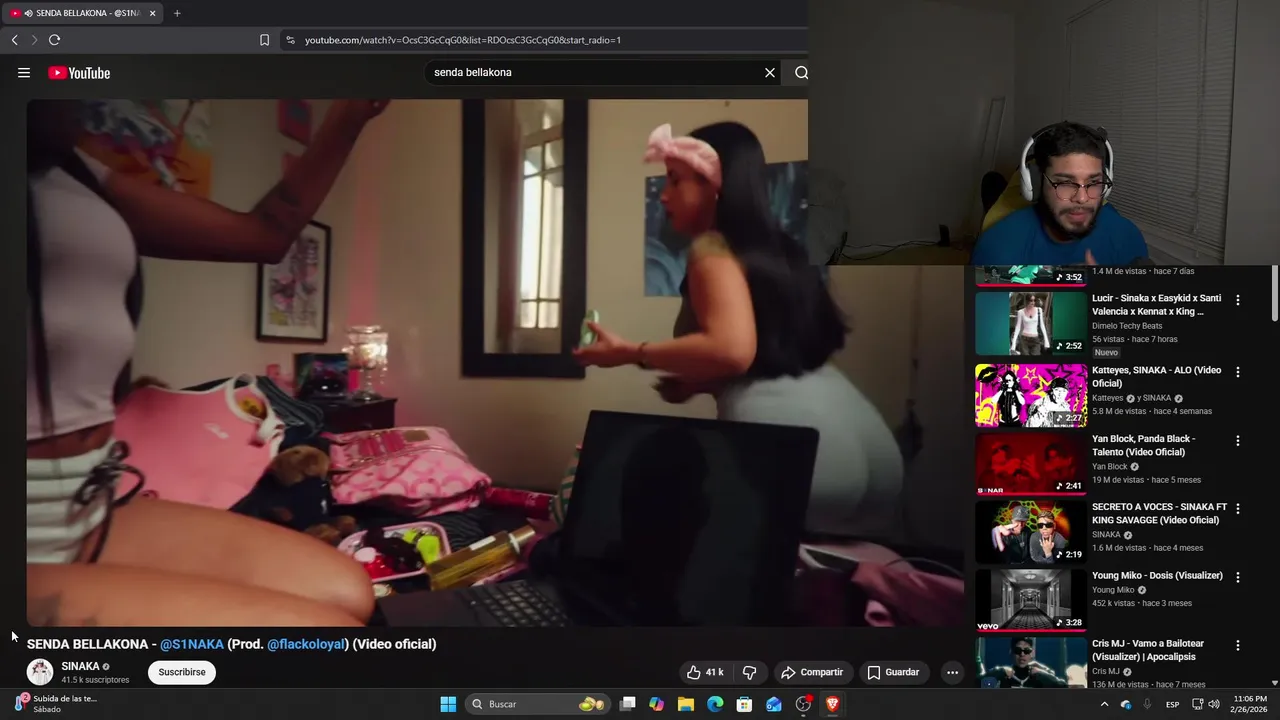Image resolution: width=1280 pixels, height=720 pixels.
Task: Open more actions with the three dots below the video
Action: [952, 672]
